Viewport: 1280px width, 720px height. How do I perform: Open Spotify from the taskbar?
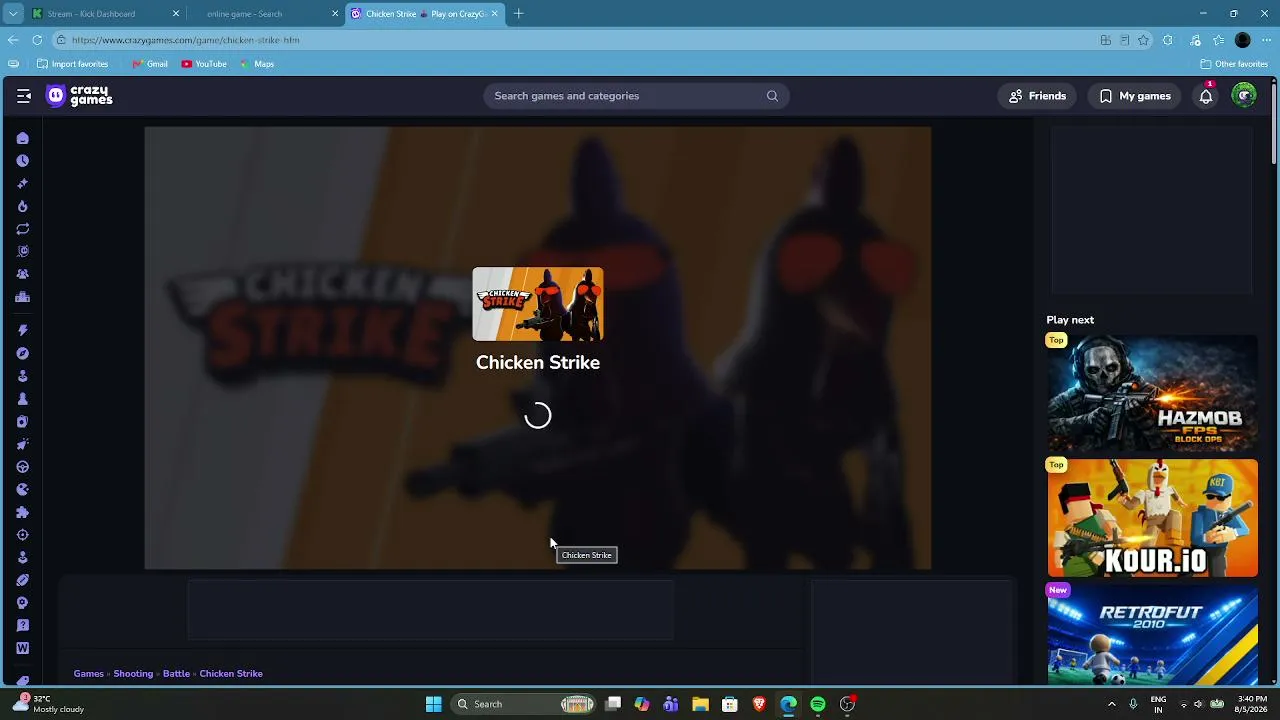[x=818, y=704]
